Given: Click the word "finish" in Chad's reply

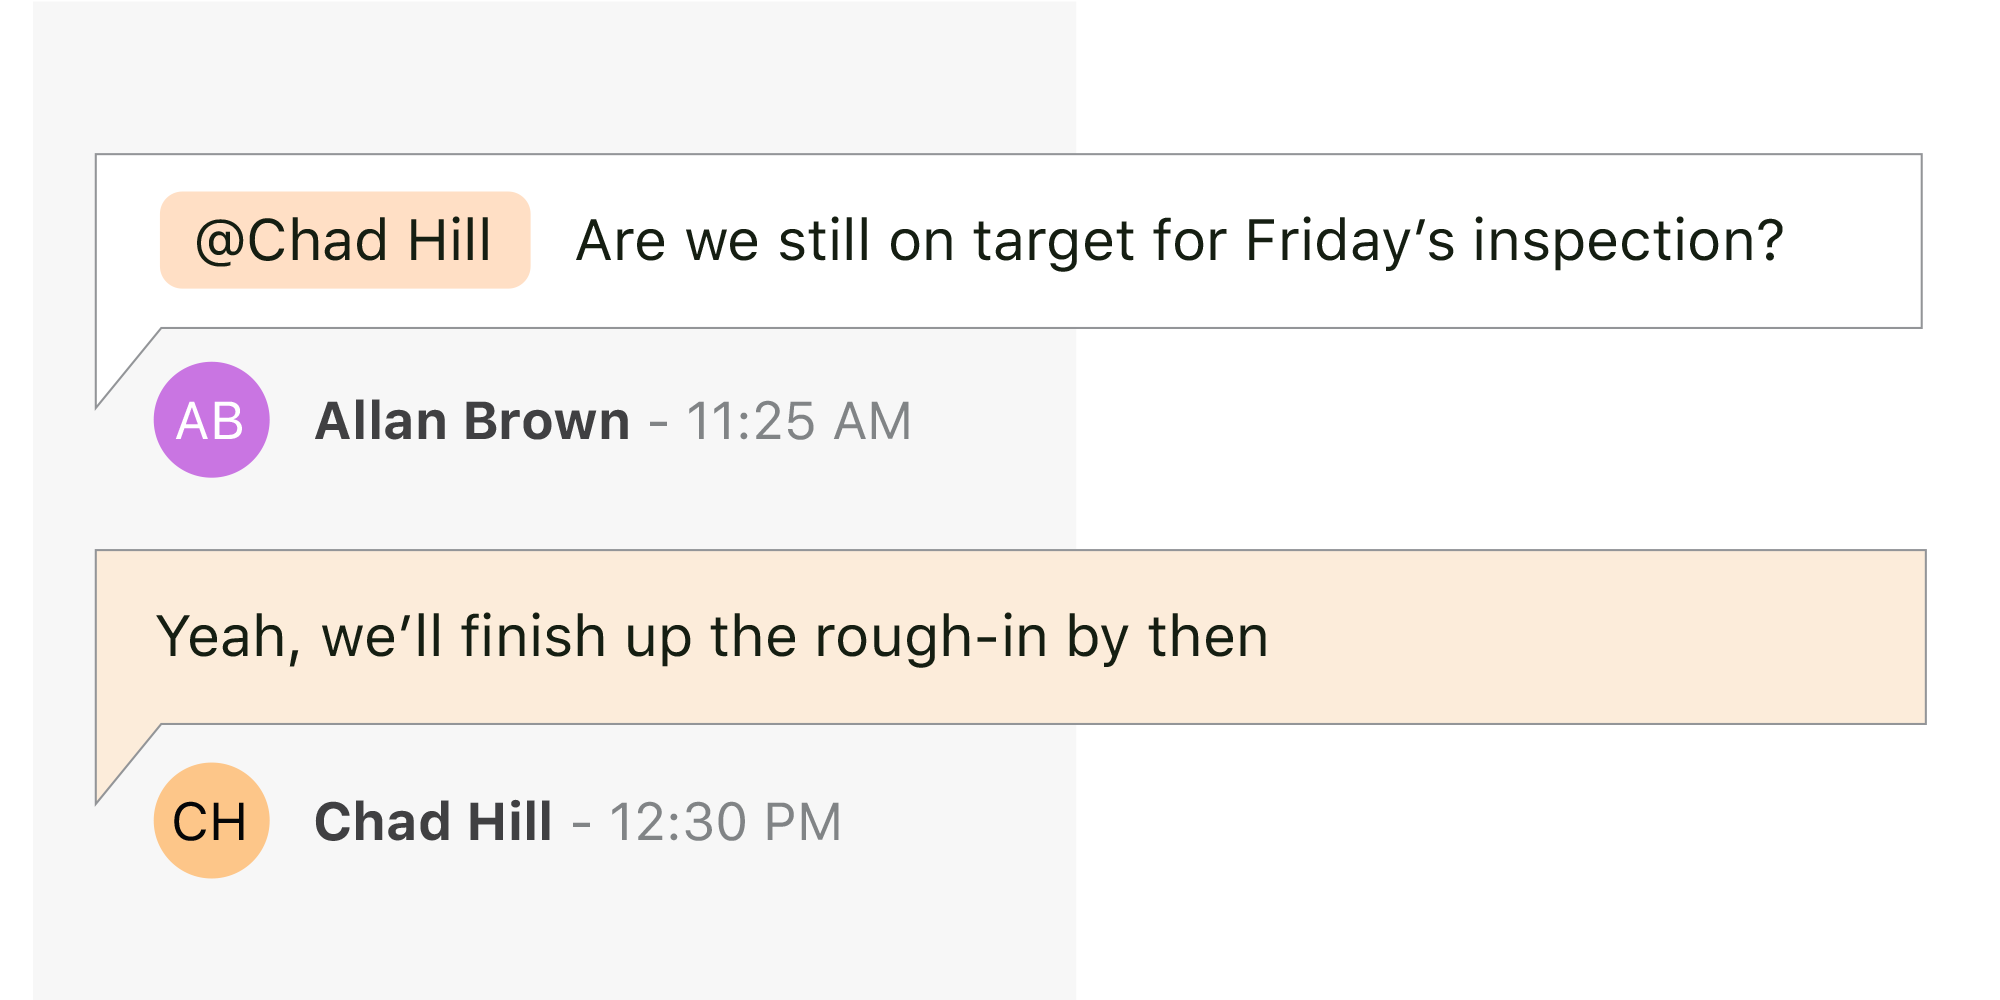Looking at the screenshot, I should coord(533,637).
